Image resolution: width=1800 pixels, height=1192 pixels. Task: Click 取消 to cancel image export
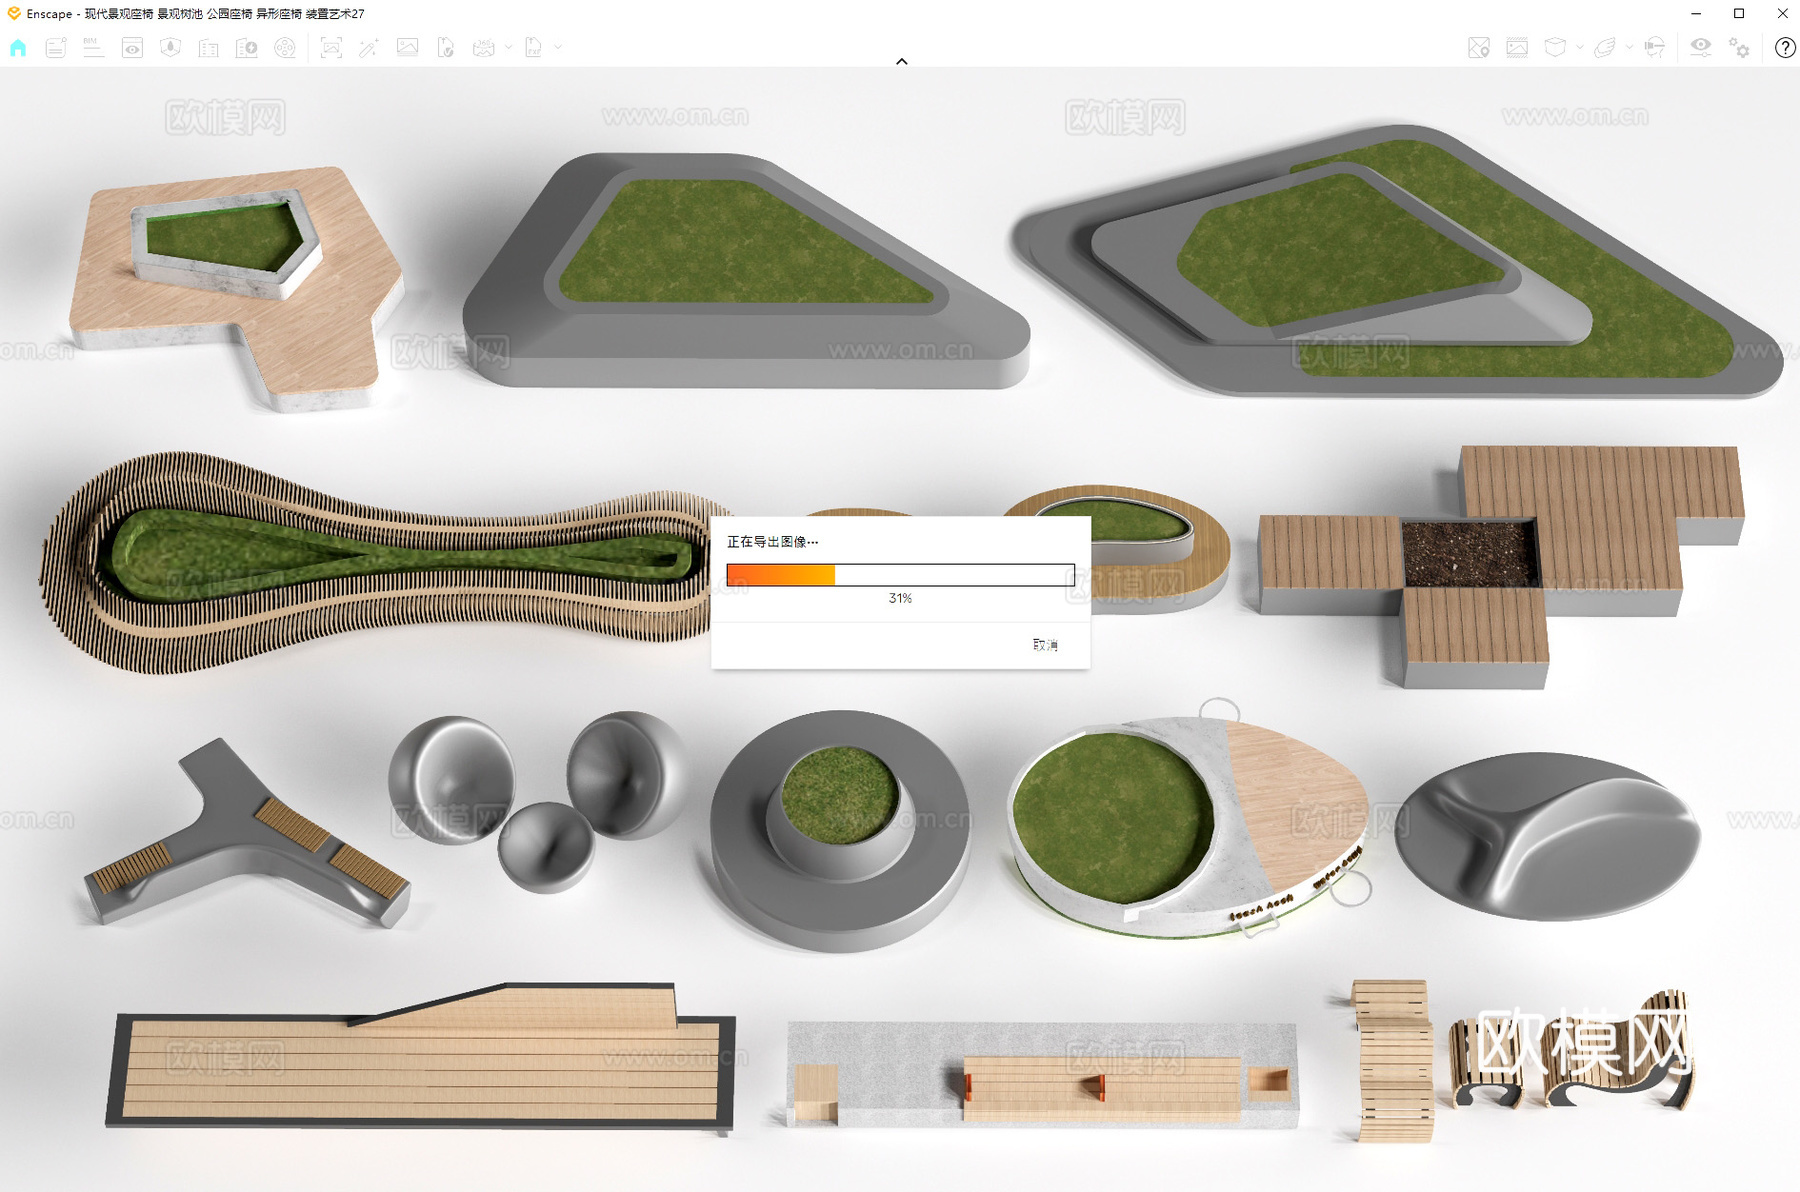(x=1045, y=645)
